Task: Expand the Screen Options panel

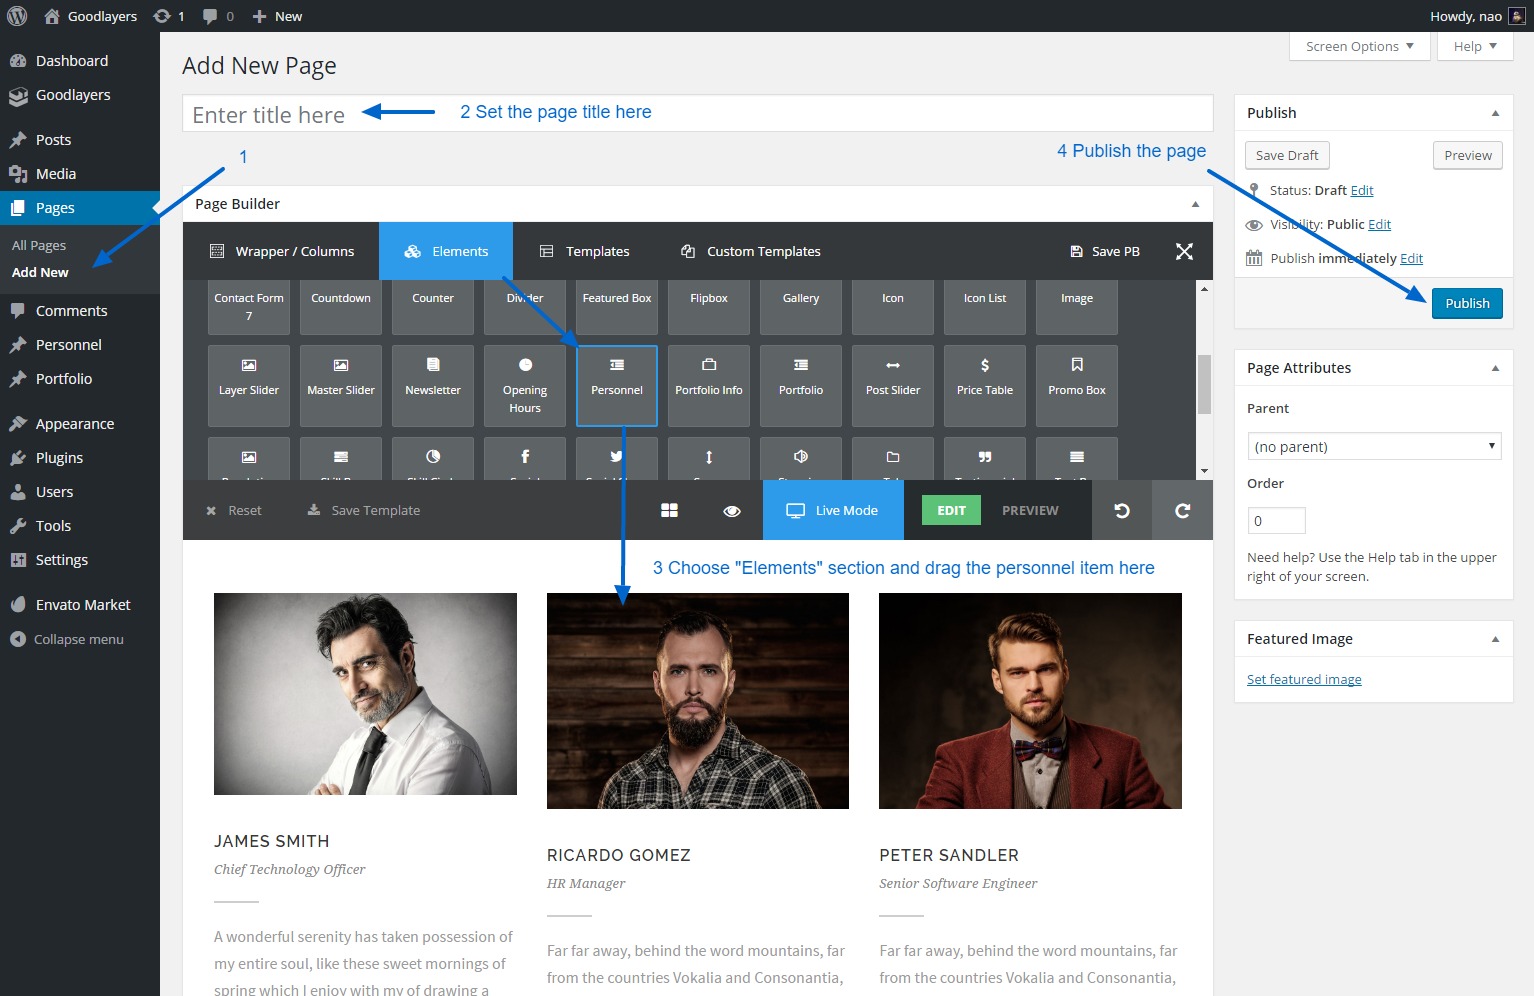Action: pyautogui.click(x=1359, y=47)
